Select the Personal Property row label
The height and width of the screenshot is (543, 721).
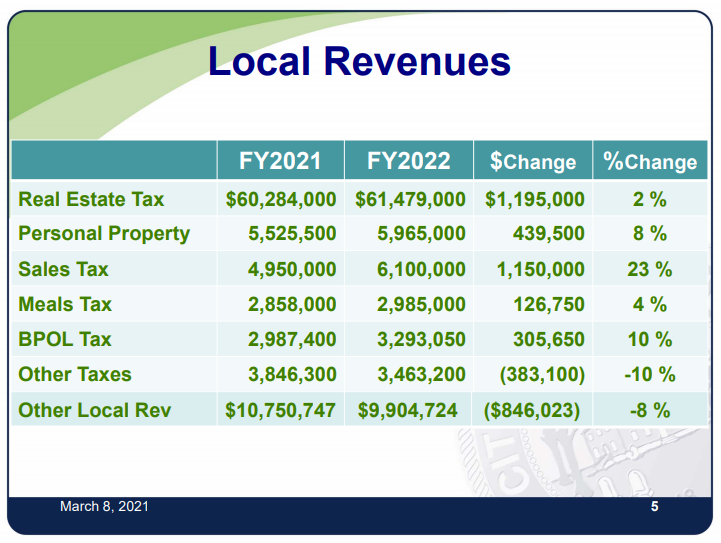point(104,234)
